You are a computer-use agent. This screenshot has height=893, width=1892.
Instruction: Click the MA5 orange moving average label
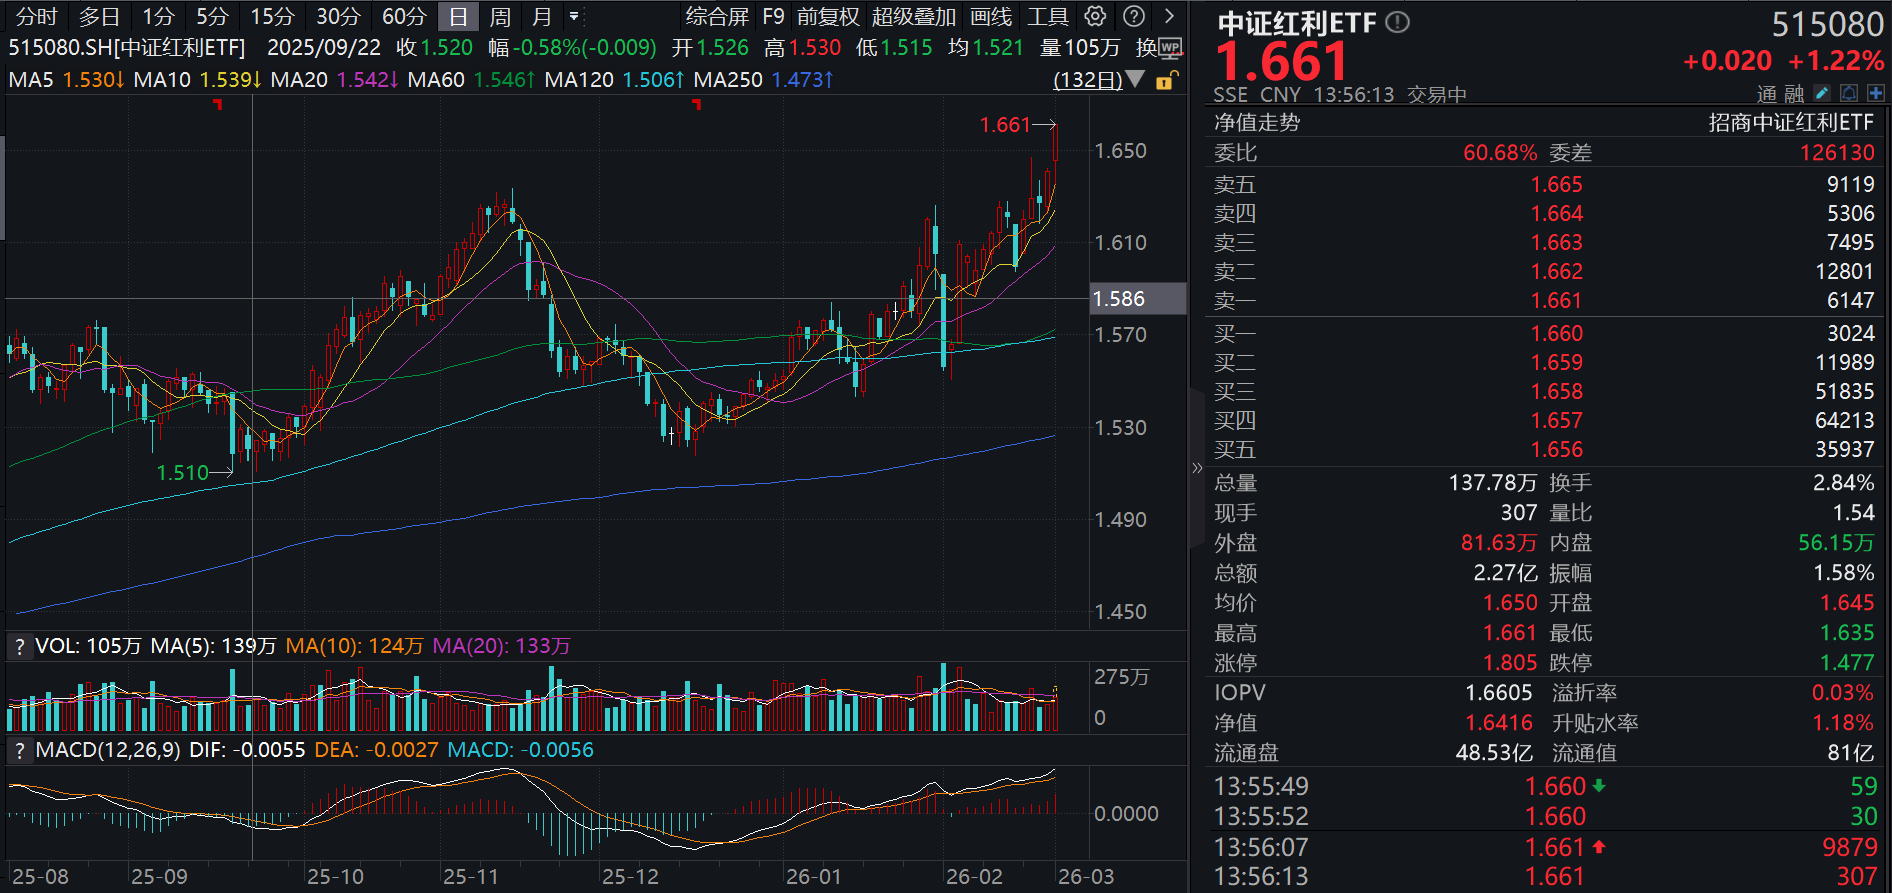tap(66, 80)
